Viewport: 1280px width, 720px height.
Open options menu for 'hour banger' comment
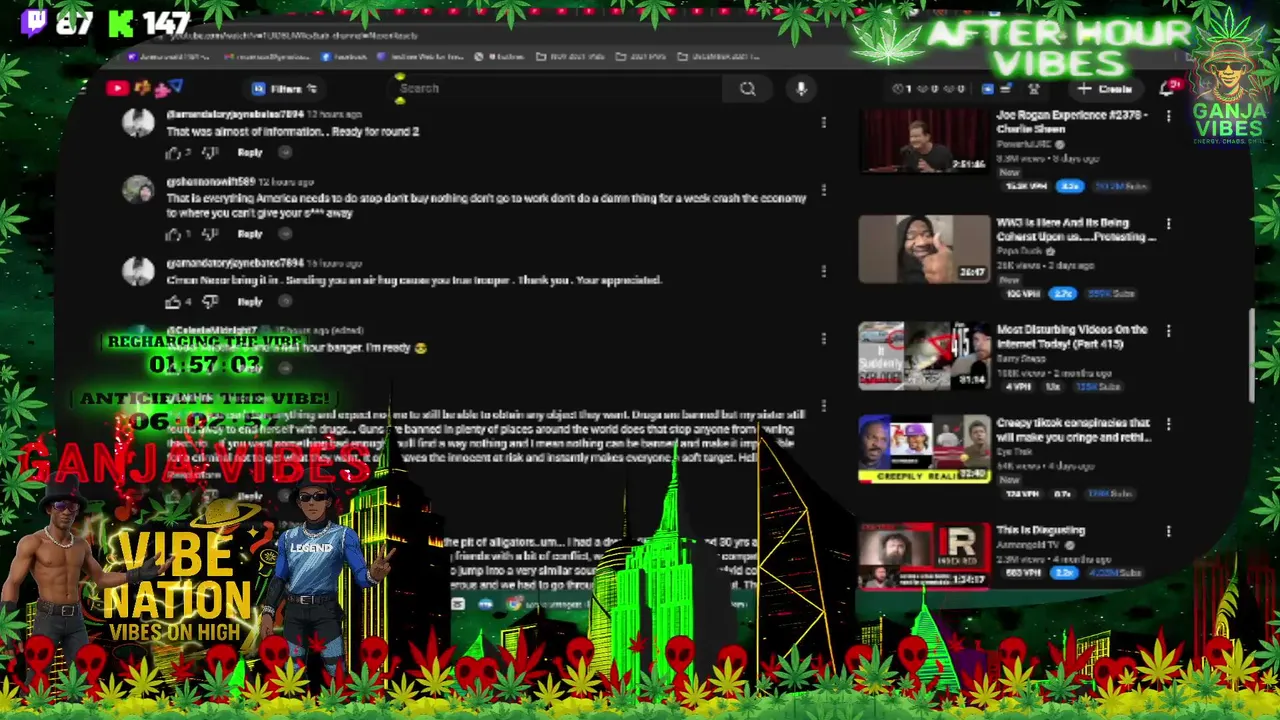823,338
